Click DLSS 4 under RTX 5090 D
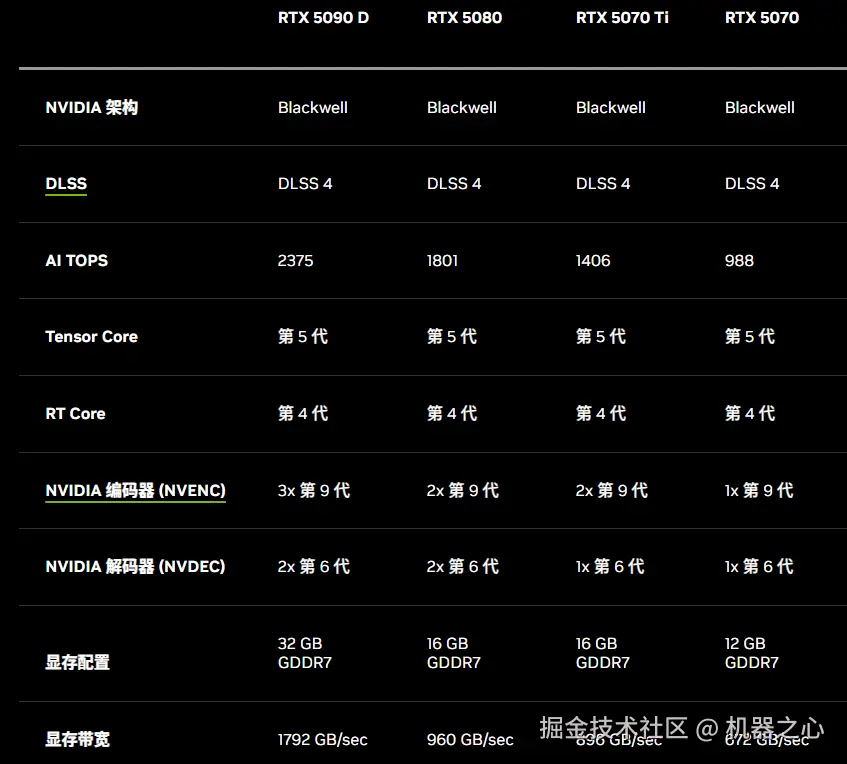This screenshot has height=764, width=847. click(305, 184)
